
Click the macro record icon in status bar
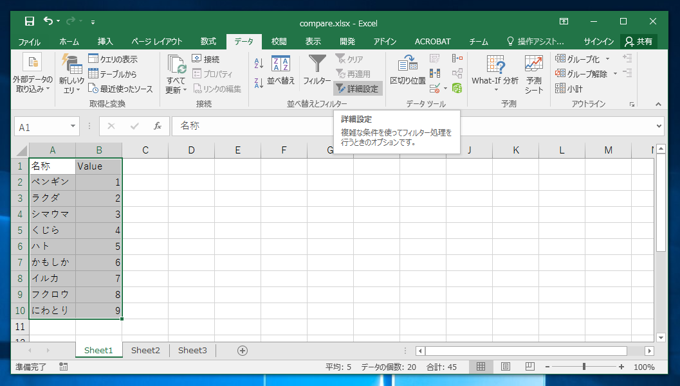tap(63, 367)
